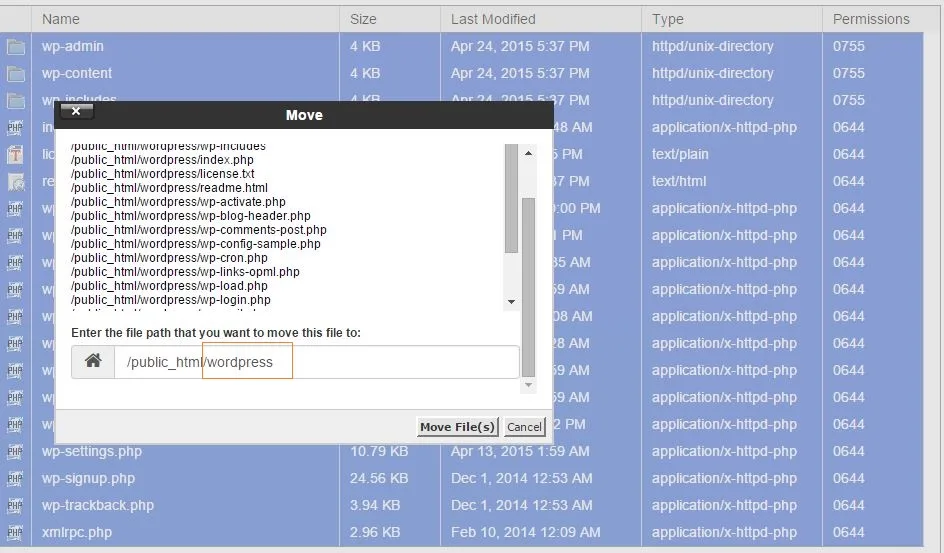Click the httpd/unix-directory type of wp-admin
This screenshot has width=944, height=553.
click(713, 46)
